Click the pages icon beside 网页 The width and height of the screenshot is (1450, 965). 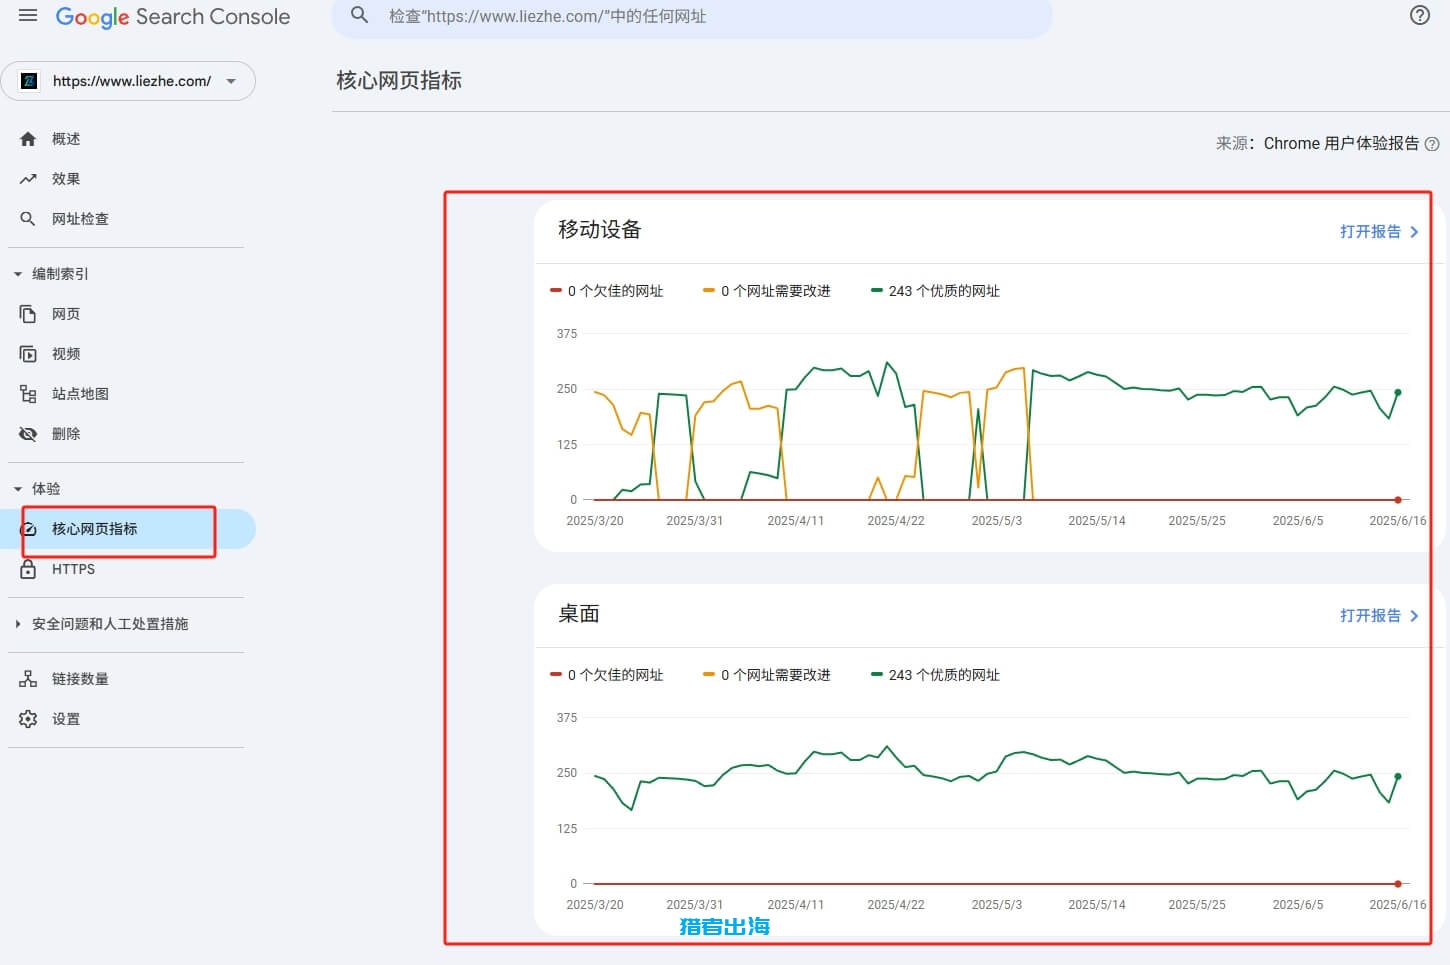click(x=28, y=314)
